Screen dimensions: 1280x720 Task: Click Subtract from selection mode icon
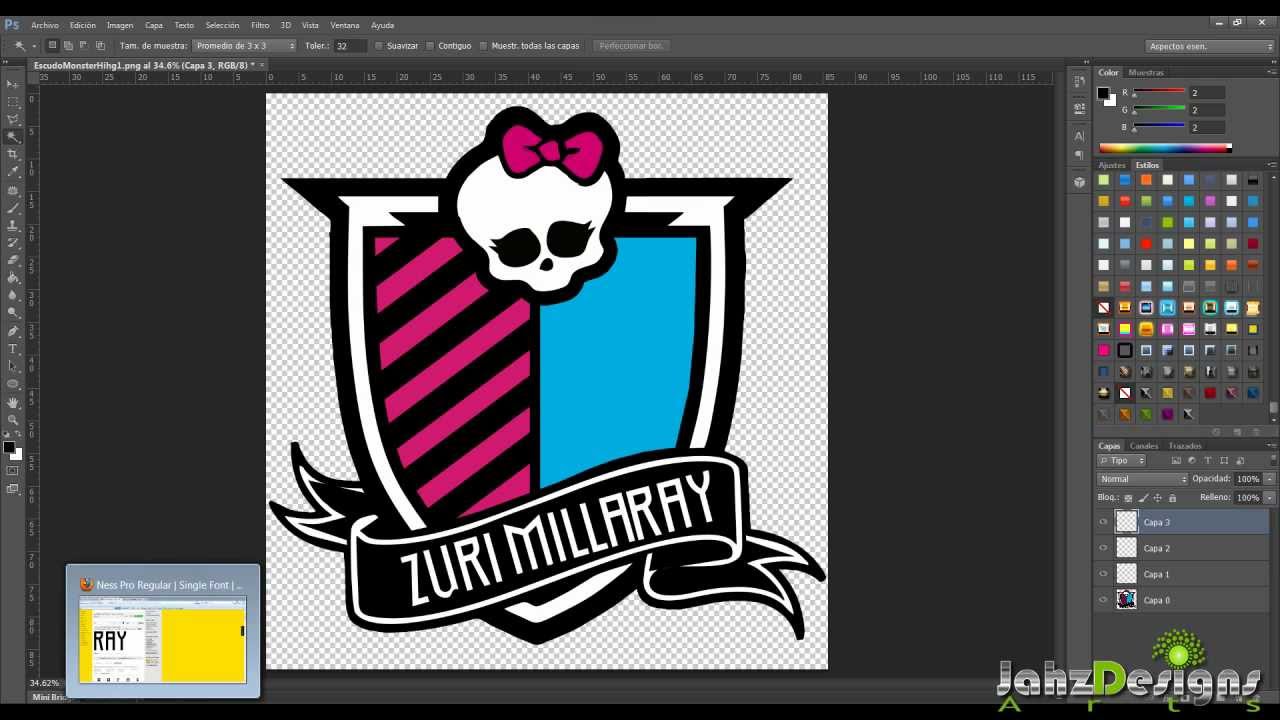point(84,45)
